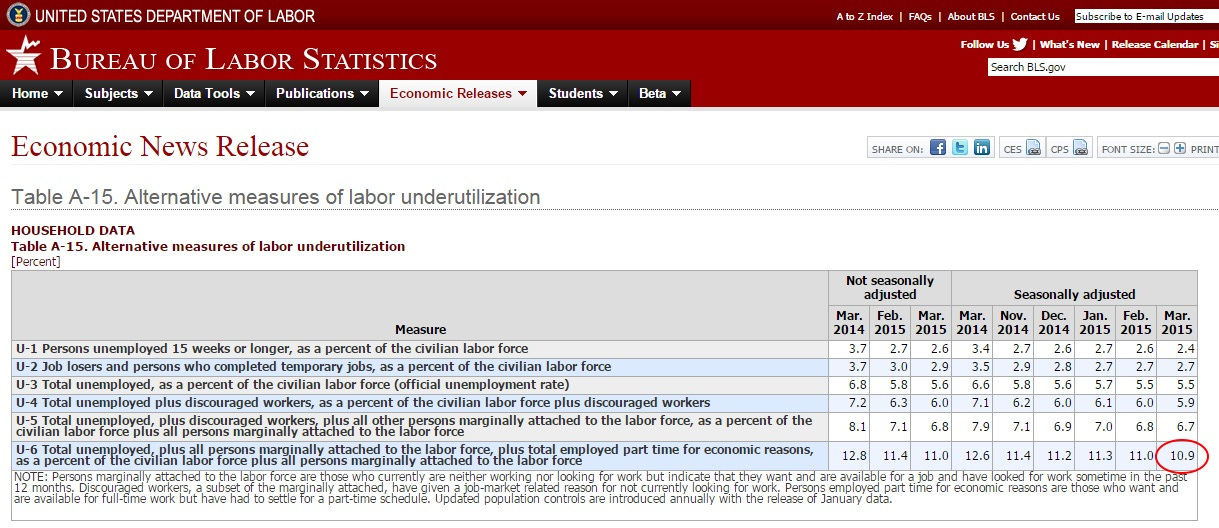Click the 2.4 value in the U-1 row
The width and height of the screenshot is (1219, 528).
tap(1184, 349)
